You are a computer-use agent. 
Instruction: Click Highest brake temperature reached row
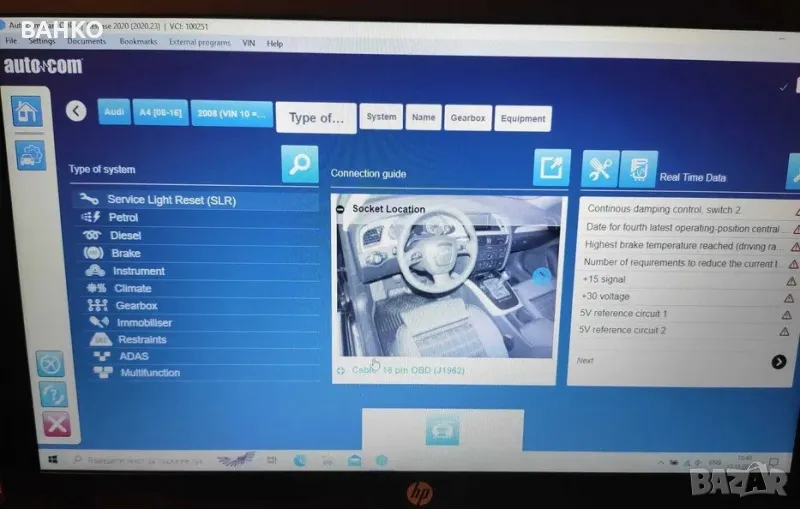[690, 245]
